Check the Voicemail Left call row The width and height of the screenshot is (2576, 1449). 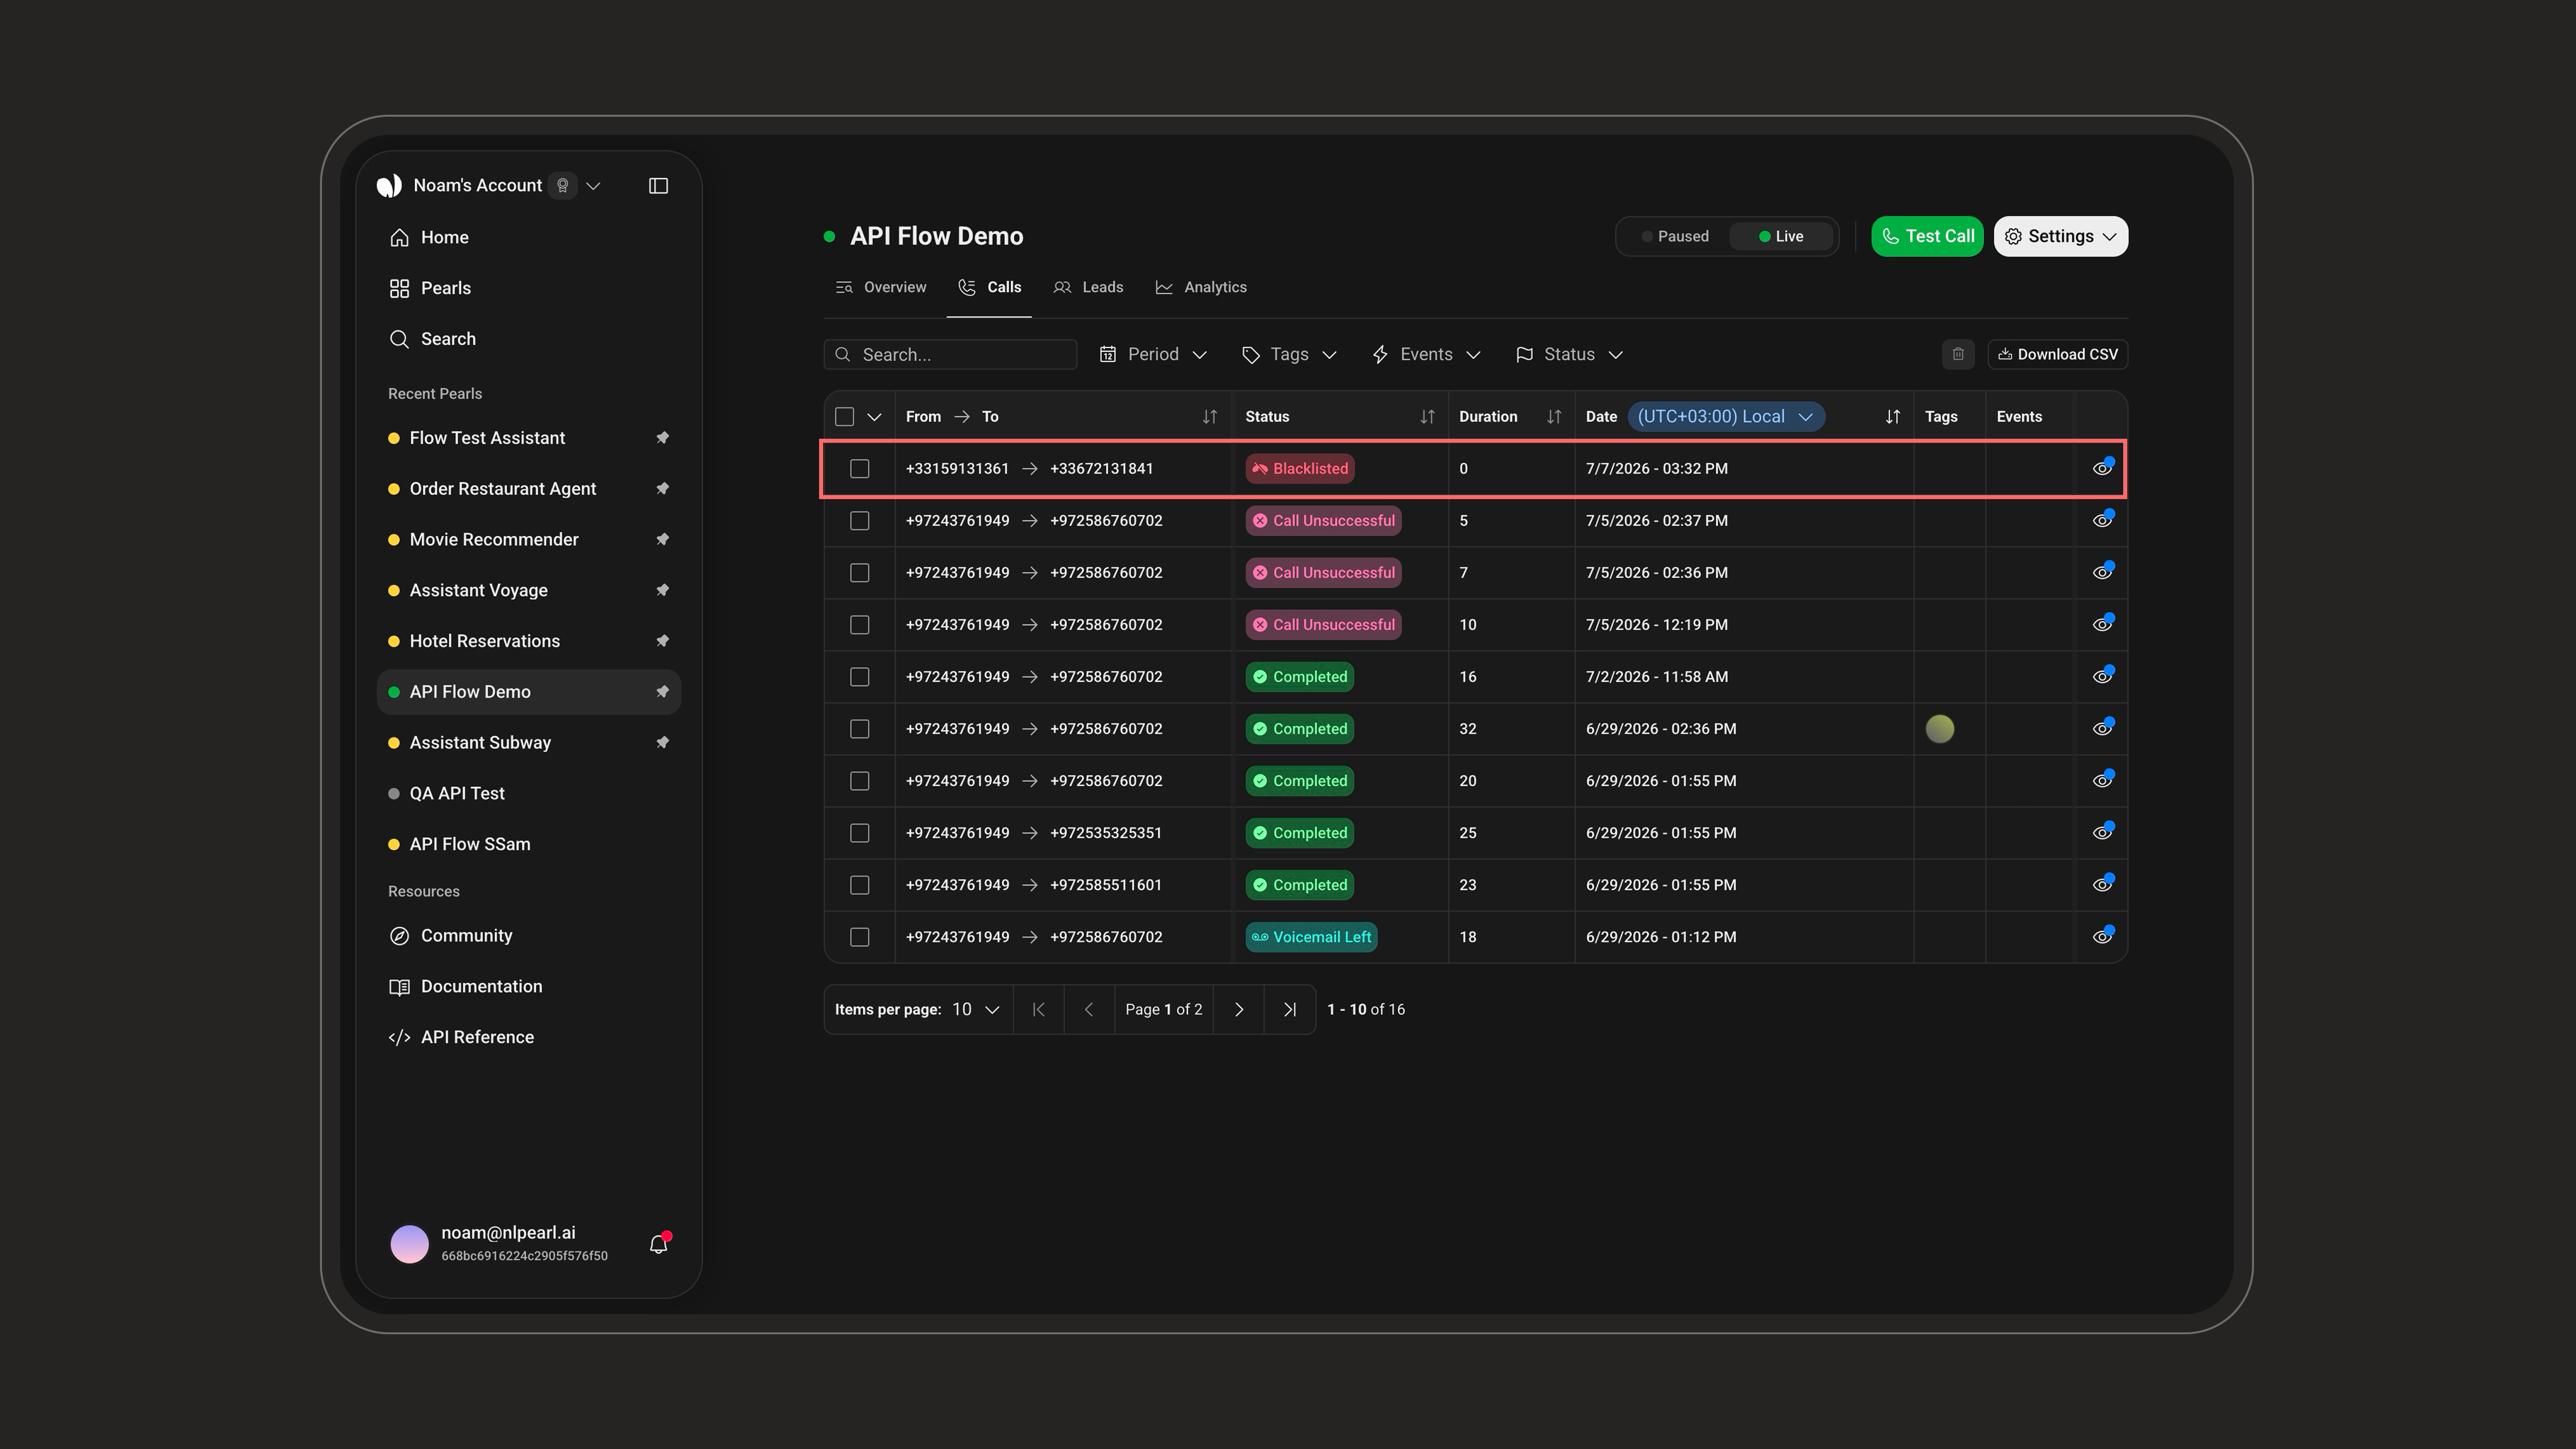pyautogui.click(x=860, y=937)
